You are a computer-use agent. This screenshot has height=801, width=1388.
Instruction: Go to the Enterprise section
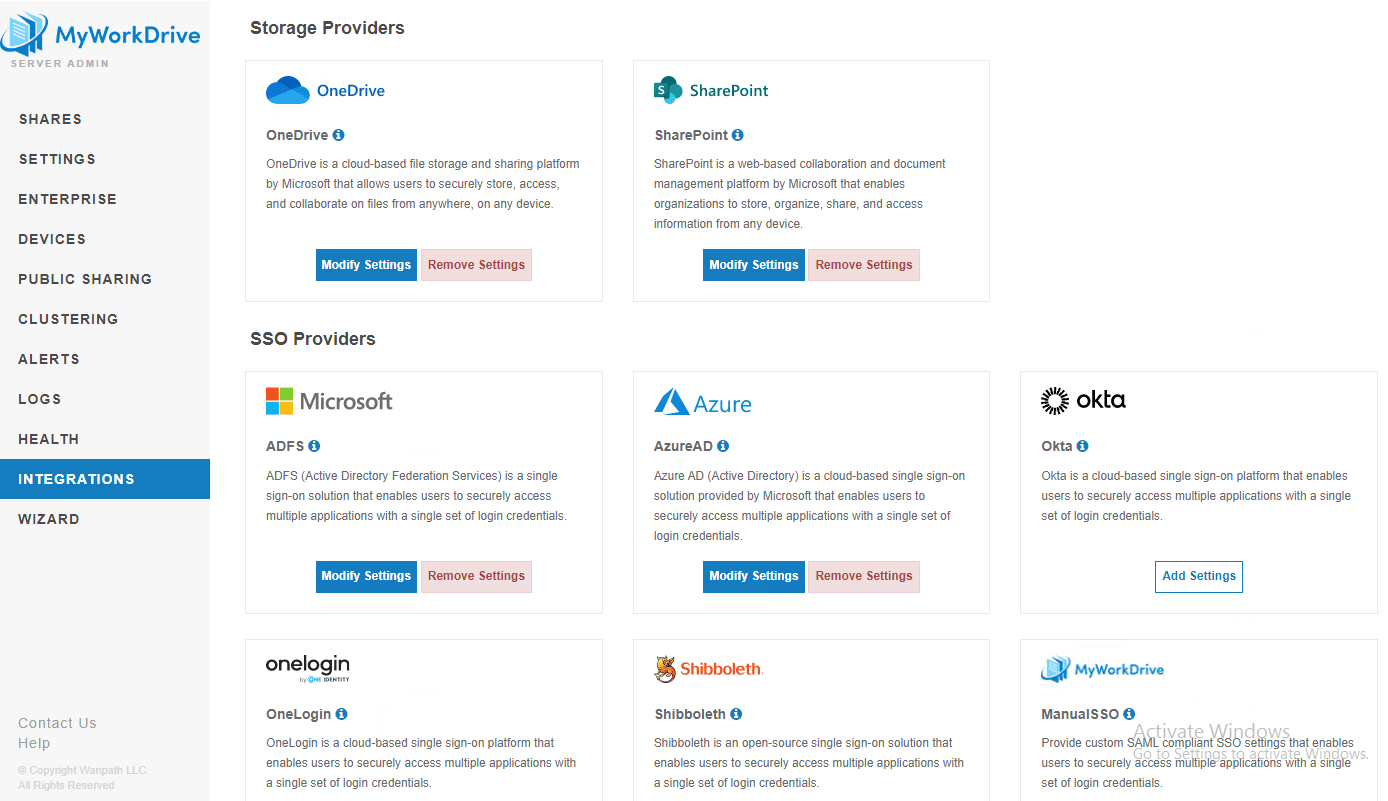[x=67, y=199]
